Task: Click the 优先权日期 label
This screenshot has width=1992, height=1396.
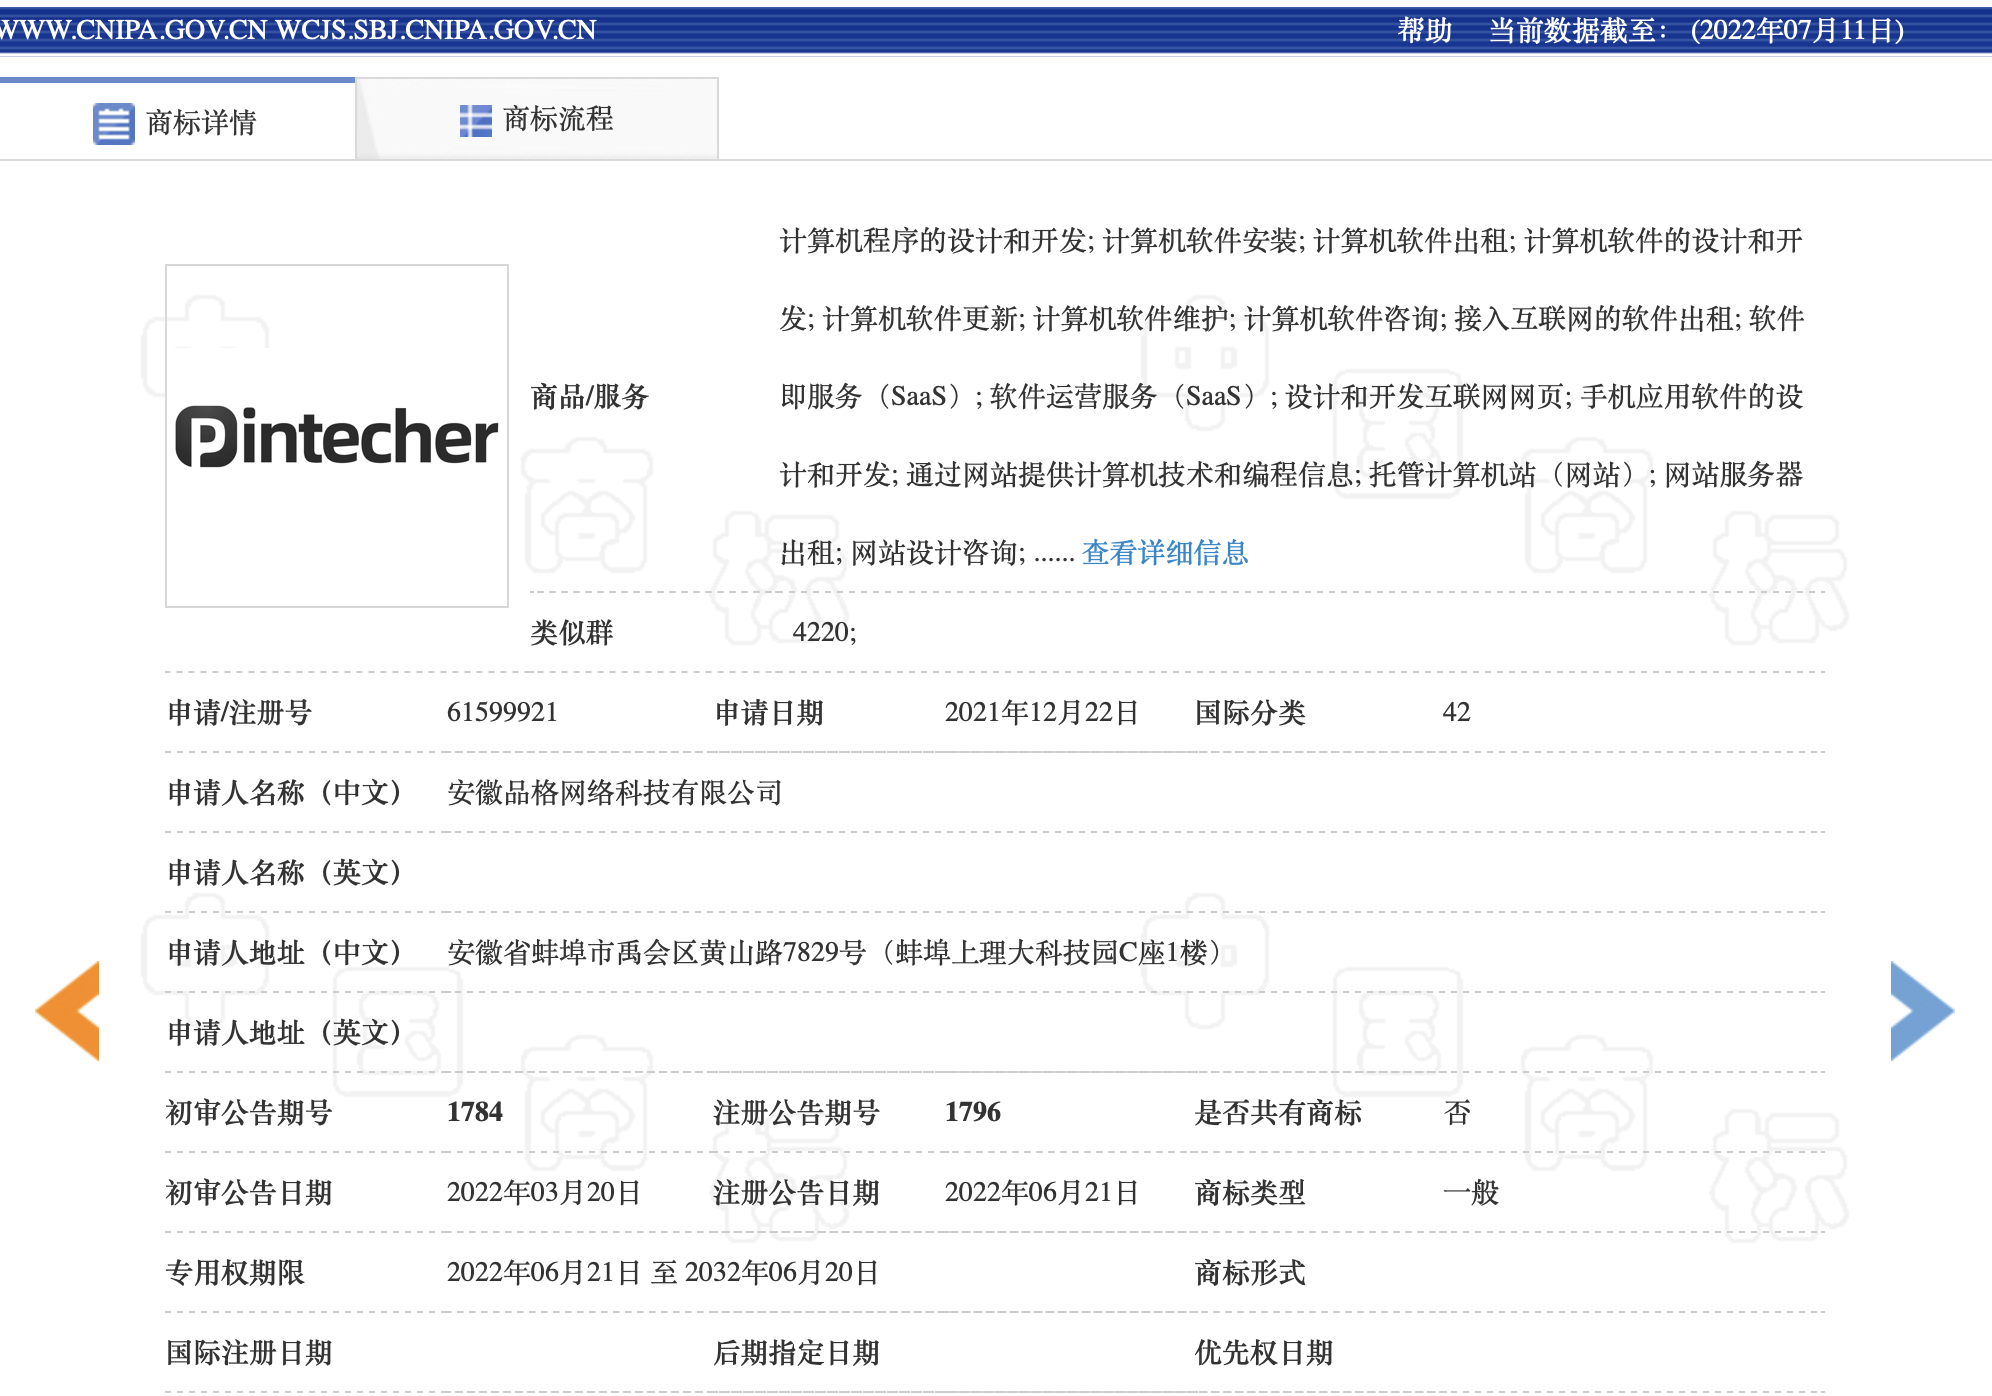Action: (x=1264, y=1352)
